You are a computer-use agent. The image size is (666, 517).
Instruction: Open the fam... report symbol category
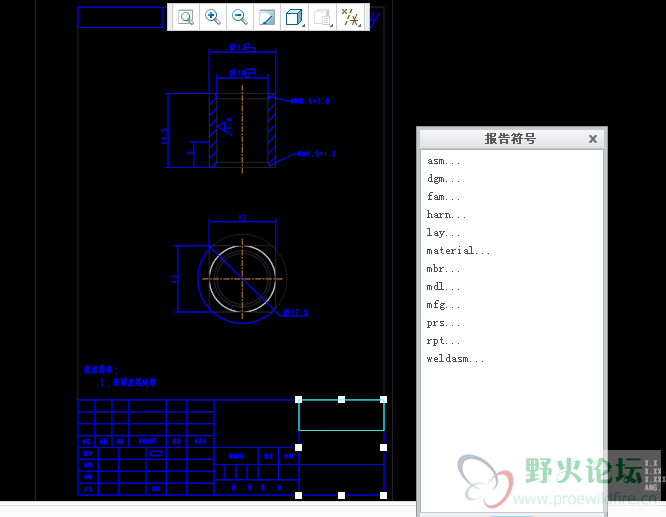[x=444, y=197]
